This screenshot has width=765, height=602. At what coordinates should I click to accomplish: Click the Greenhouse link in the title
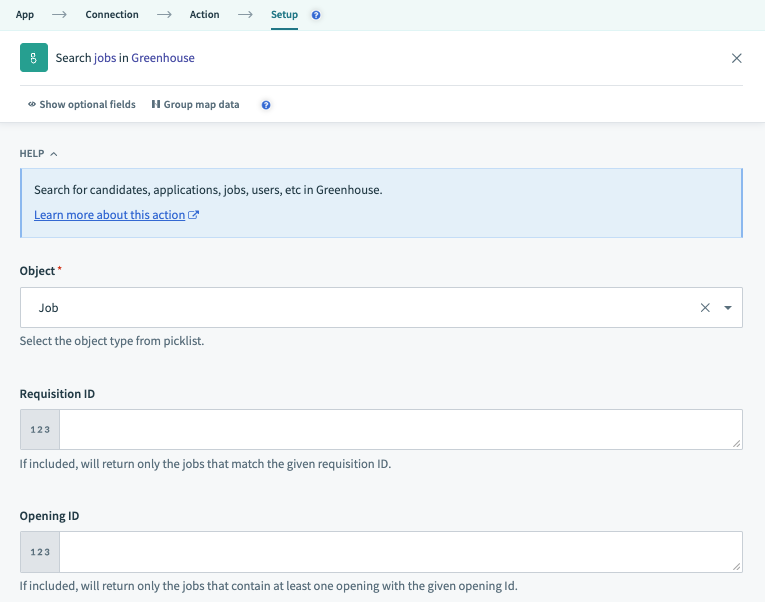point(163,58)
